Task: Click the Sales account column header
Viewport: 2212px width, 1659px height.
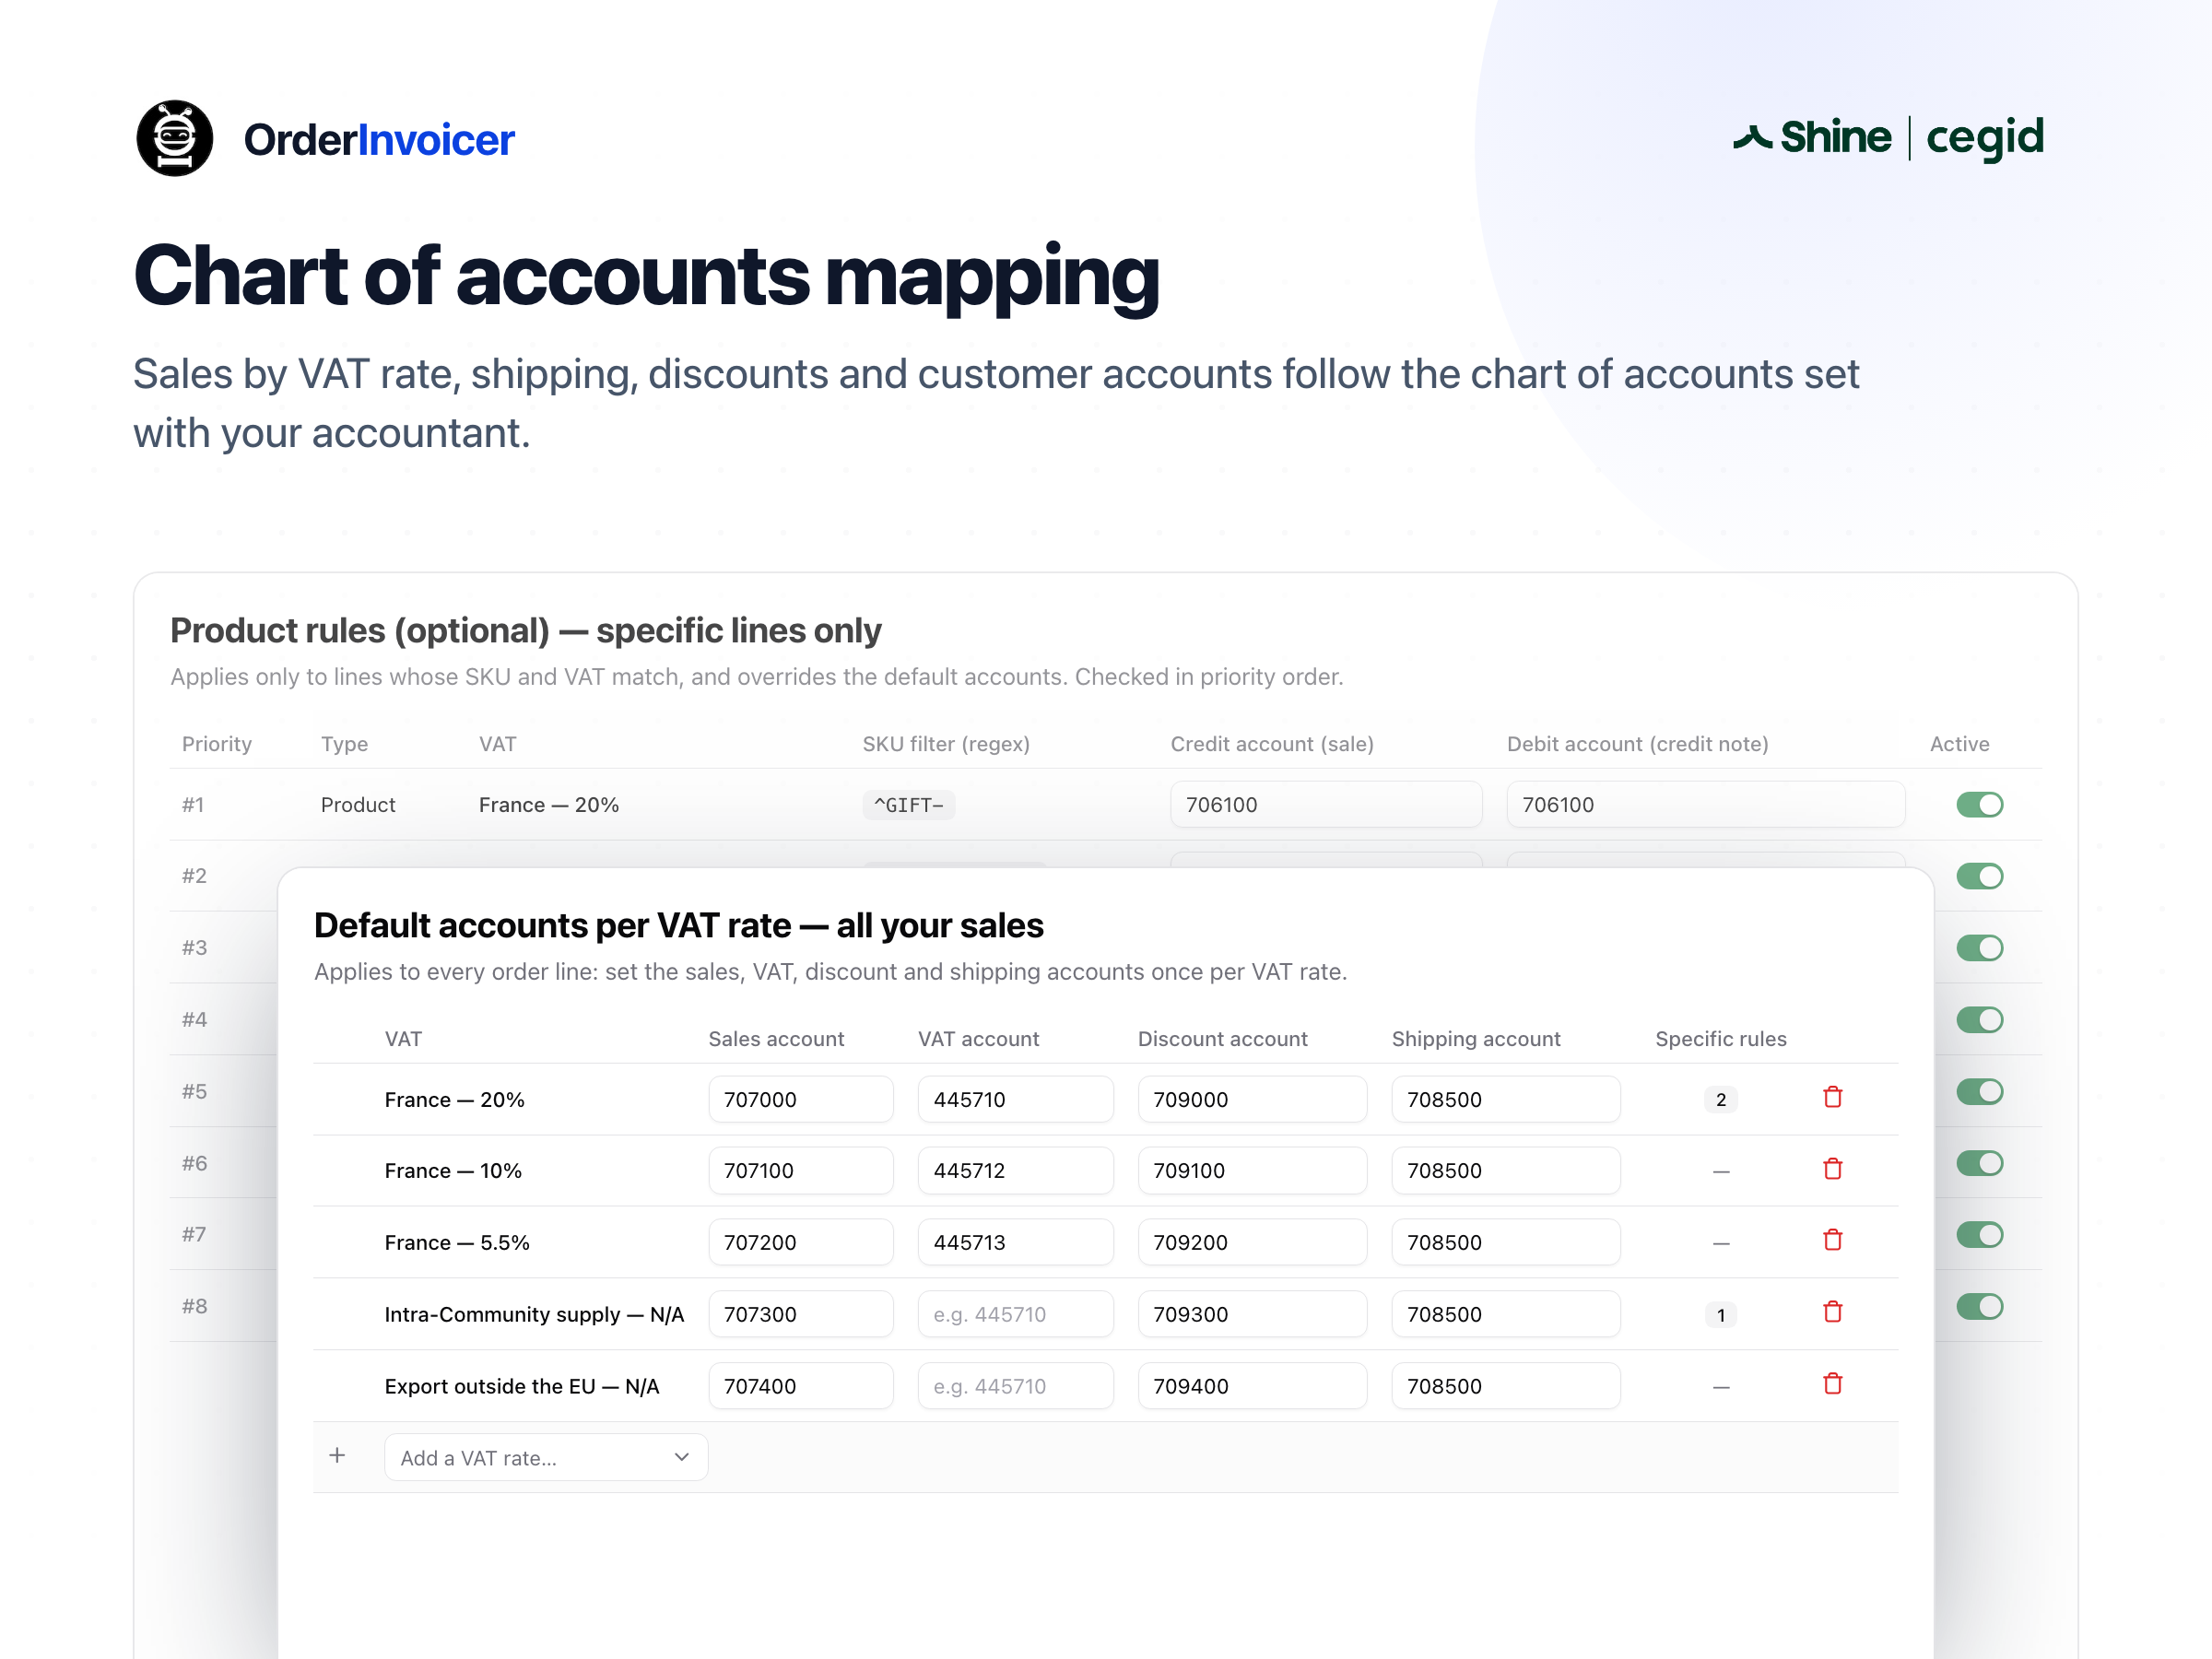Action: (x=776, y=1039)
